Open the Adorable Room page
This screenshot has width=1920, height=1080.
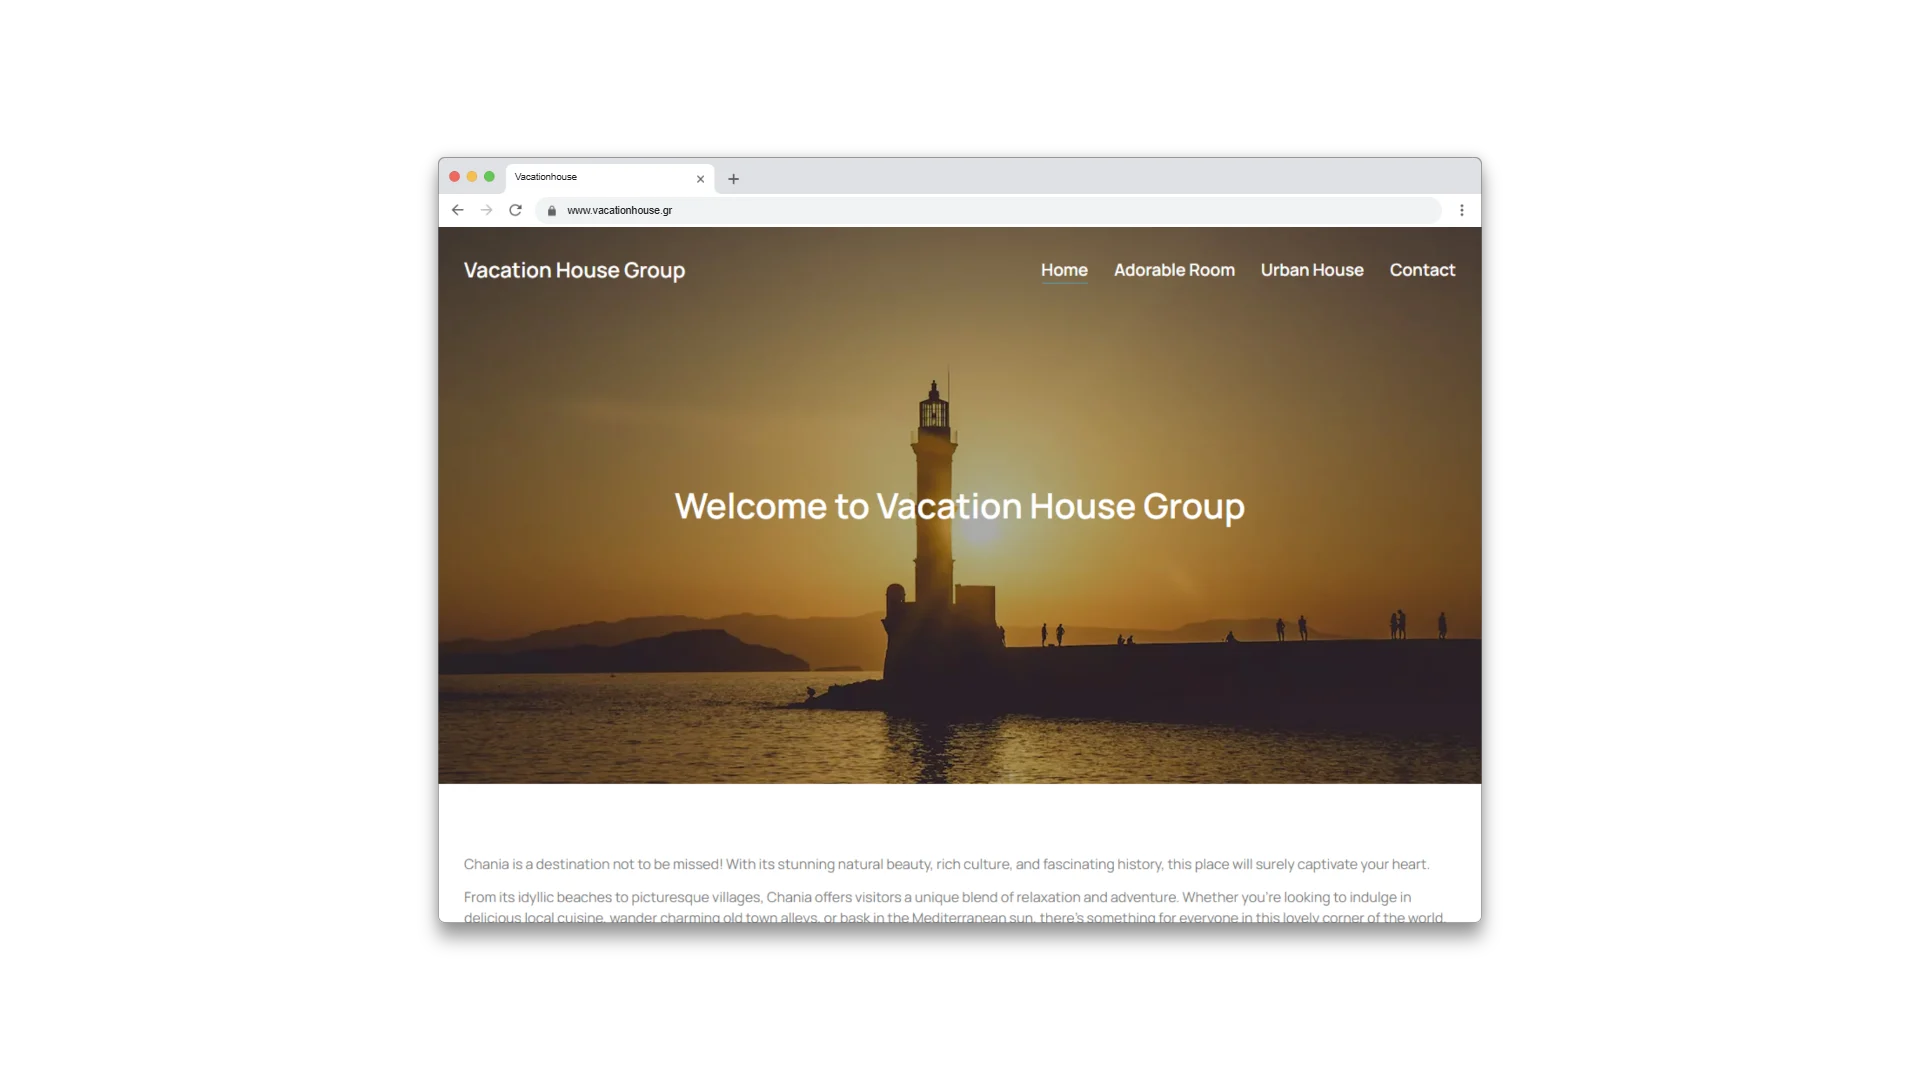(x=1174, y=270)
